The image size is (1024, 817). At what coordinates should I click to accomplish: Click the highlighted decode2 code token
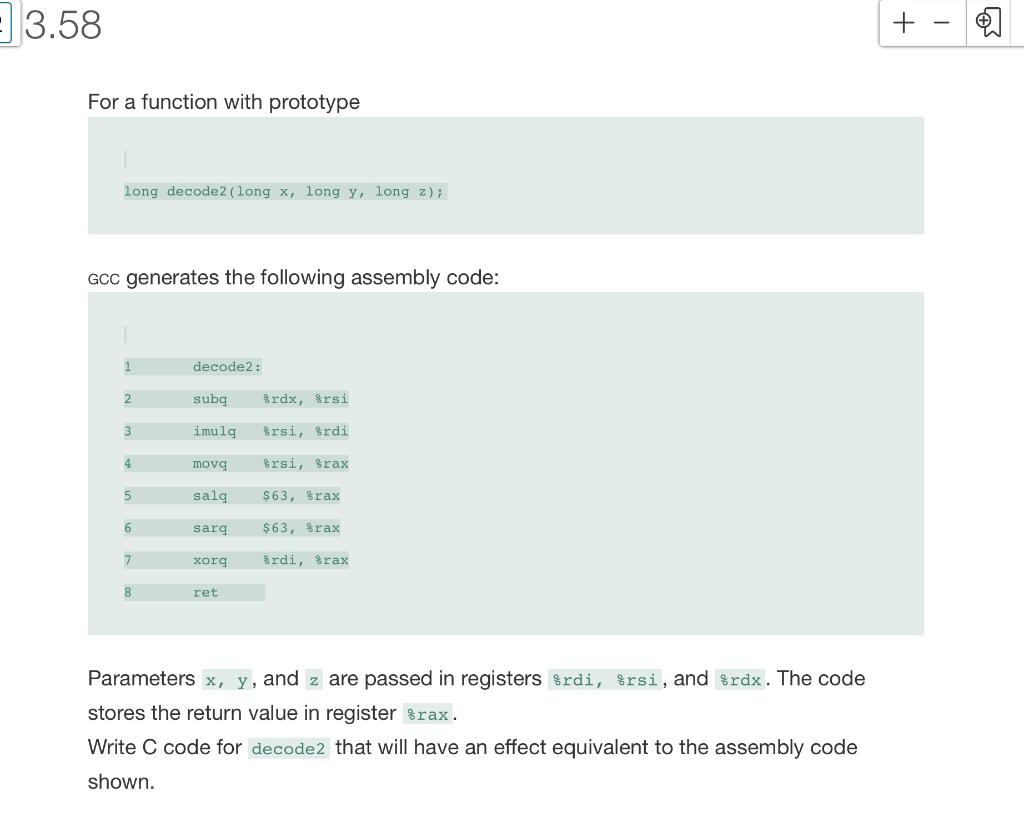coord(288,748)
